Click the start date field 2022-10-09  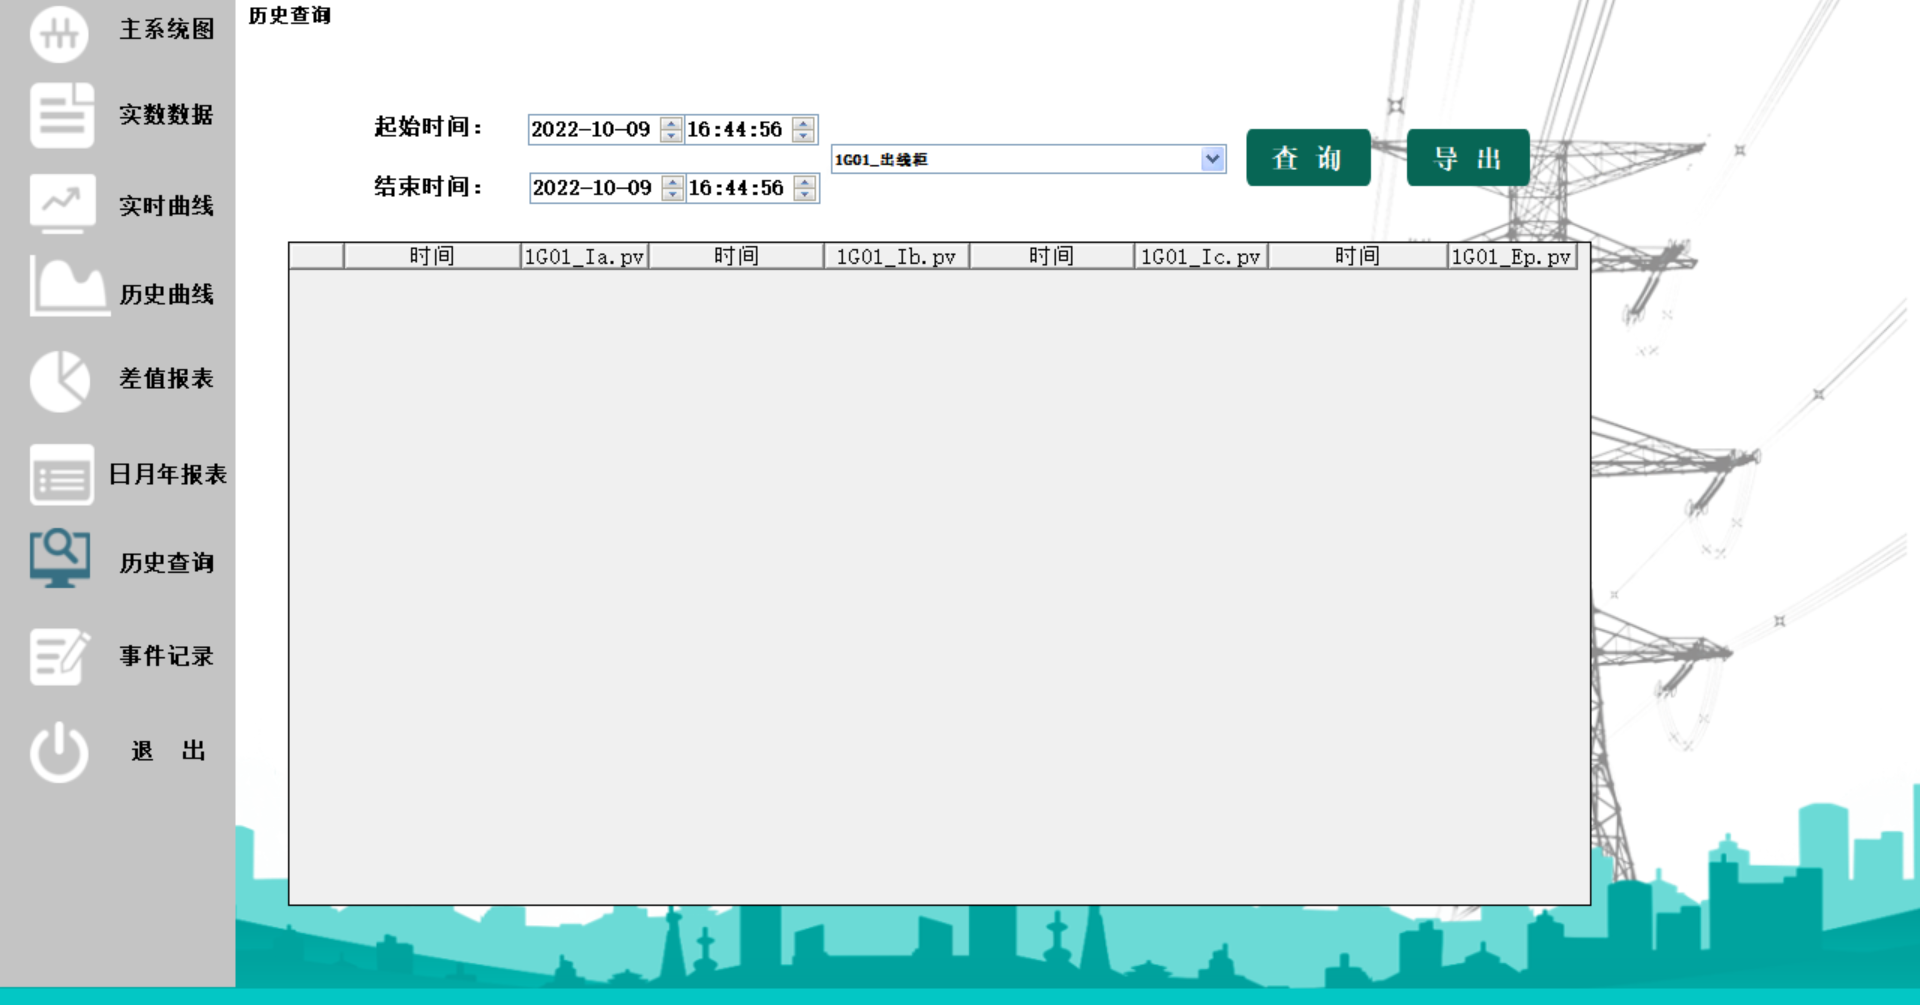click(x=591, y=129)
